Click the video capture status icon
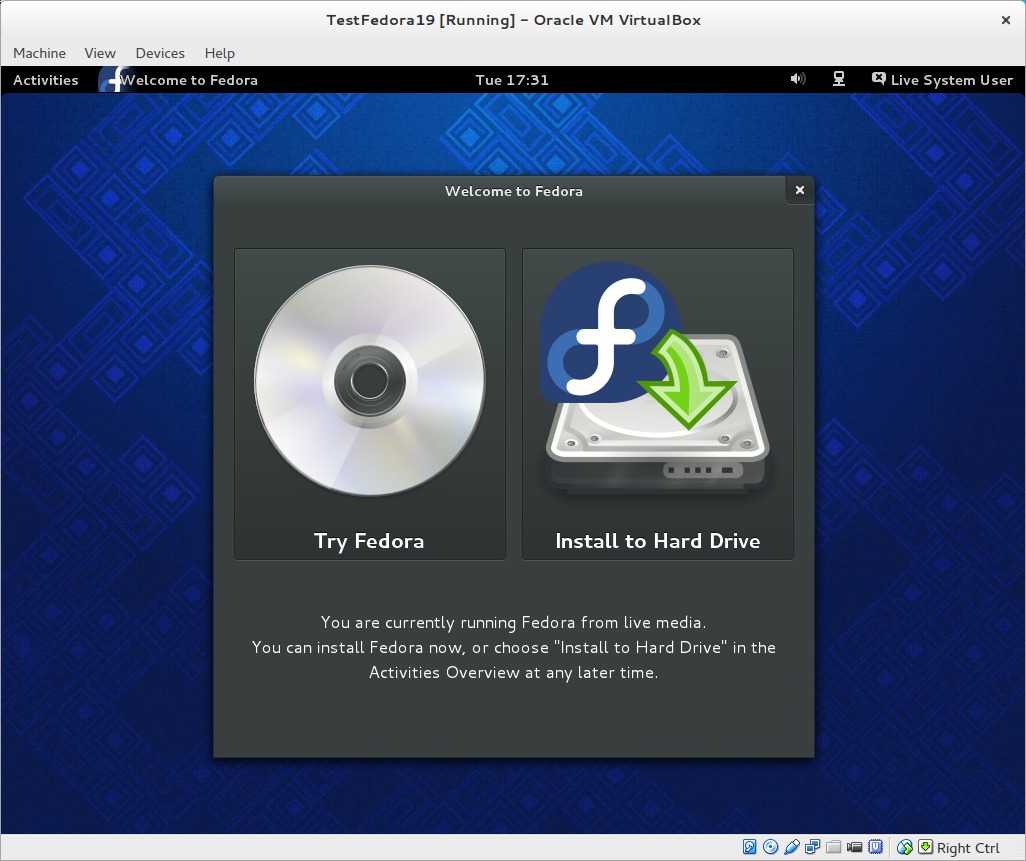 855,847
